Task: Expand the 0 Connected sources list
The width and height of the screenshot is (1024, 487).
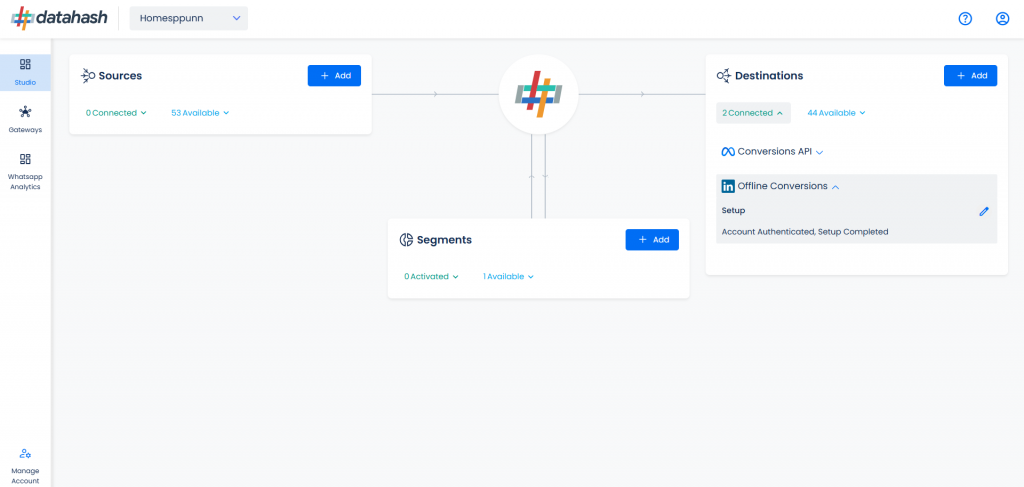Action: pyautogui.click(x=116, y=113)
